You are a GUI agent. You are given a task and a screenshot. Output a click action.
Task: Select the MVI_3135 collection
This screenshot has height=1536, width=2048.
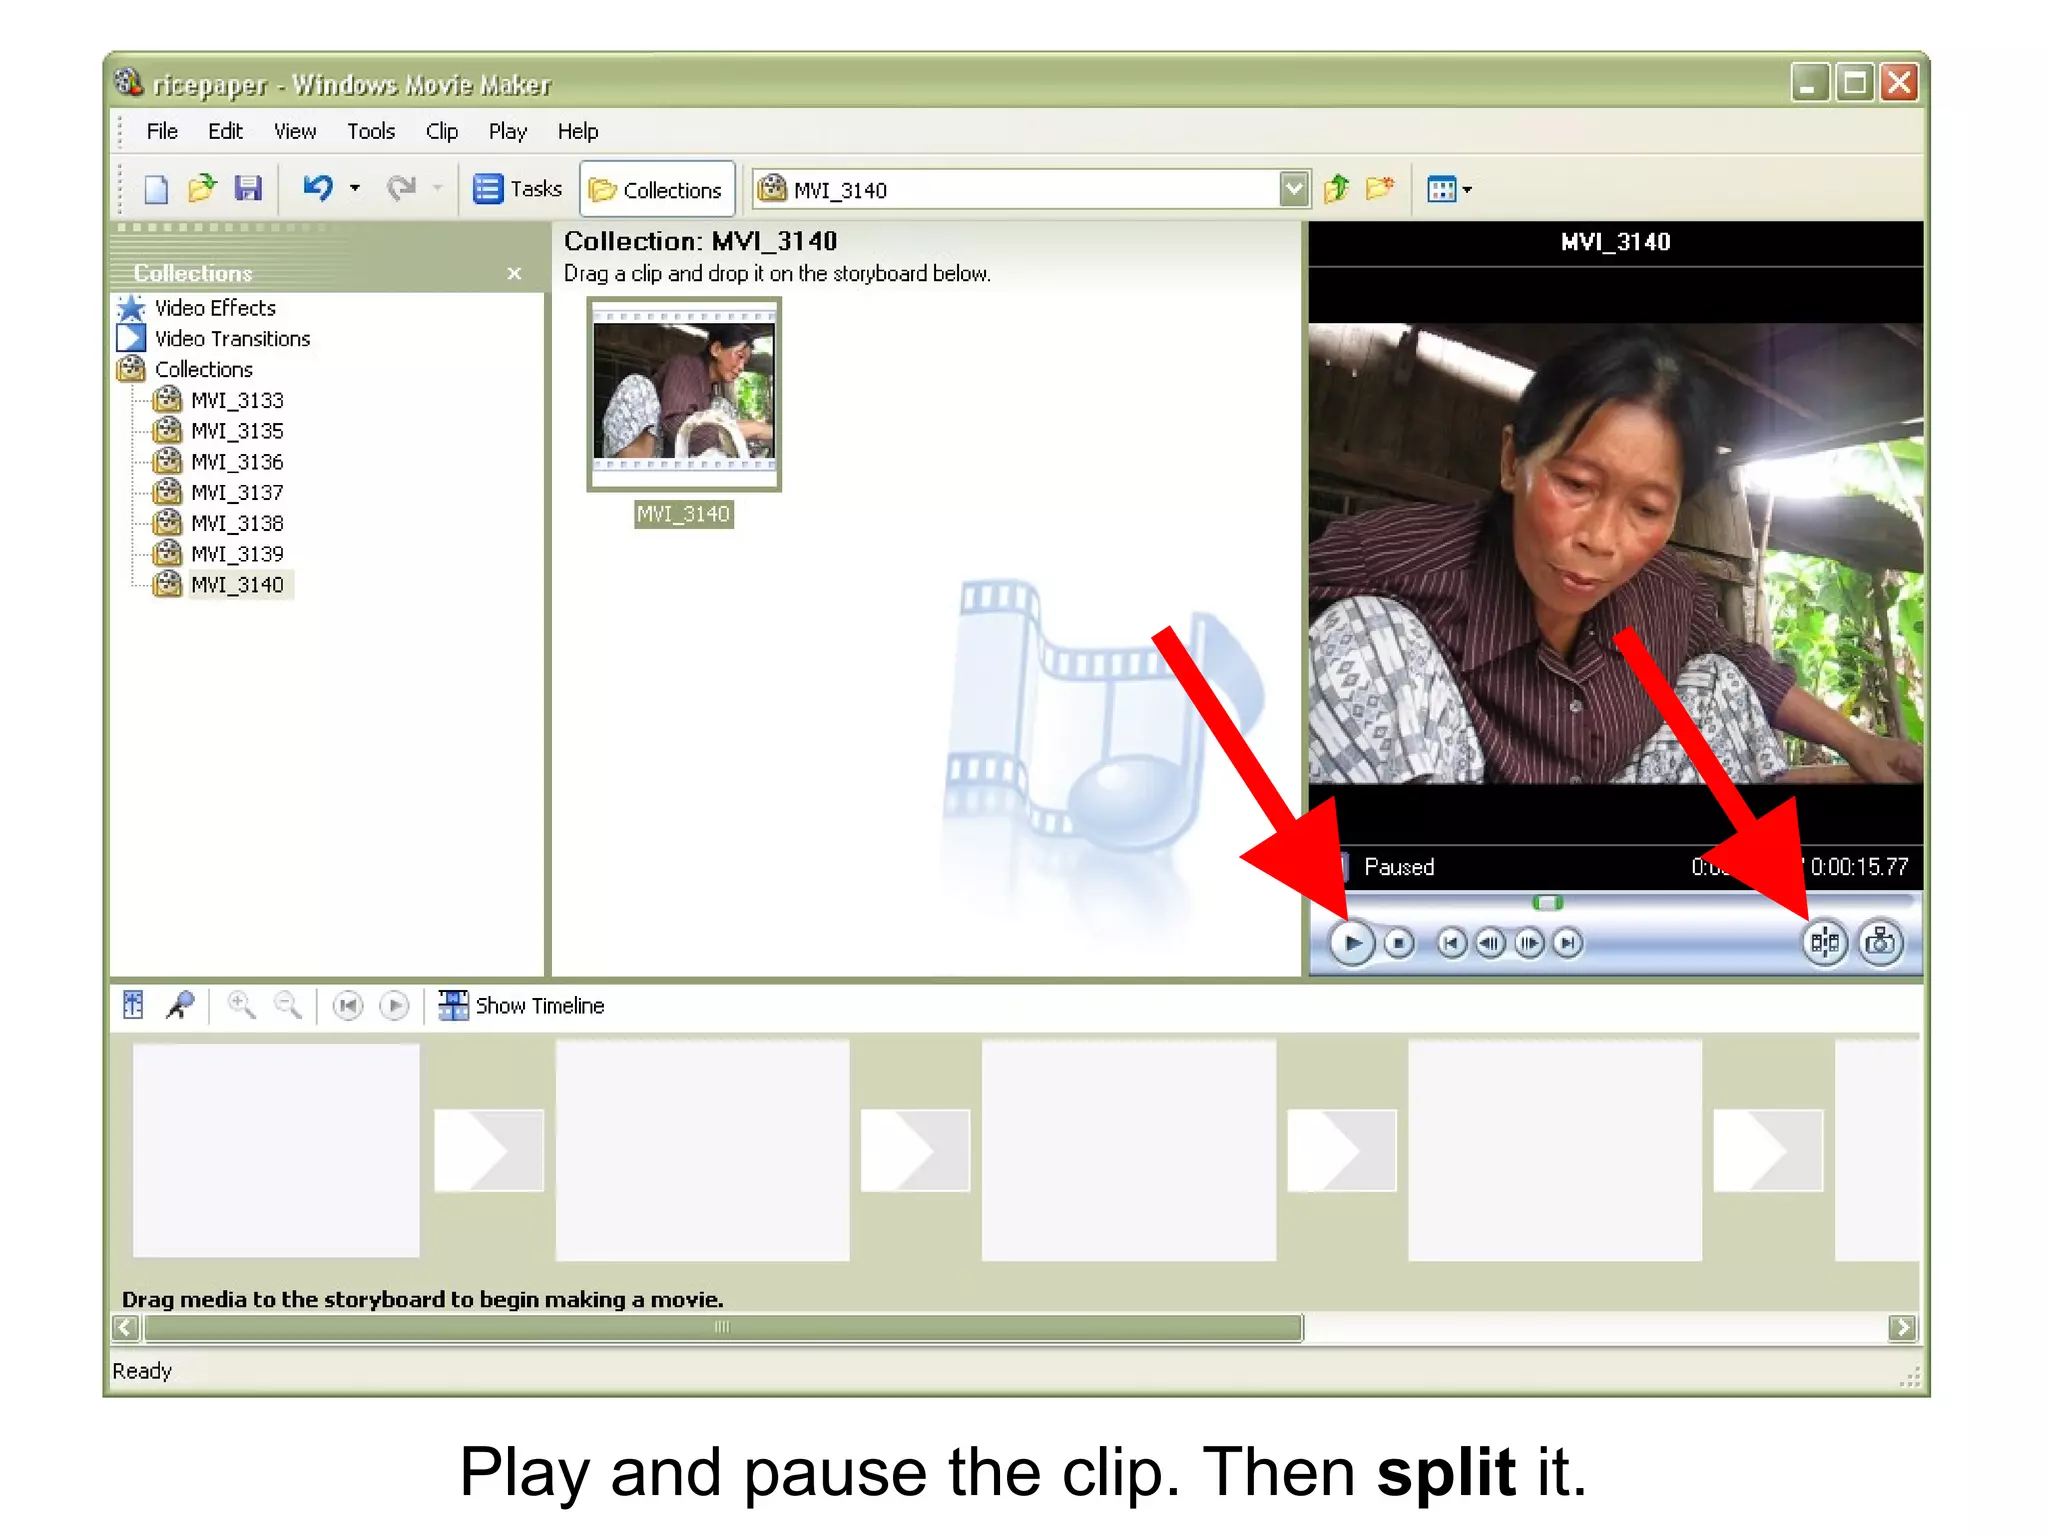(237, 431)
